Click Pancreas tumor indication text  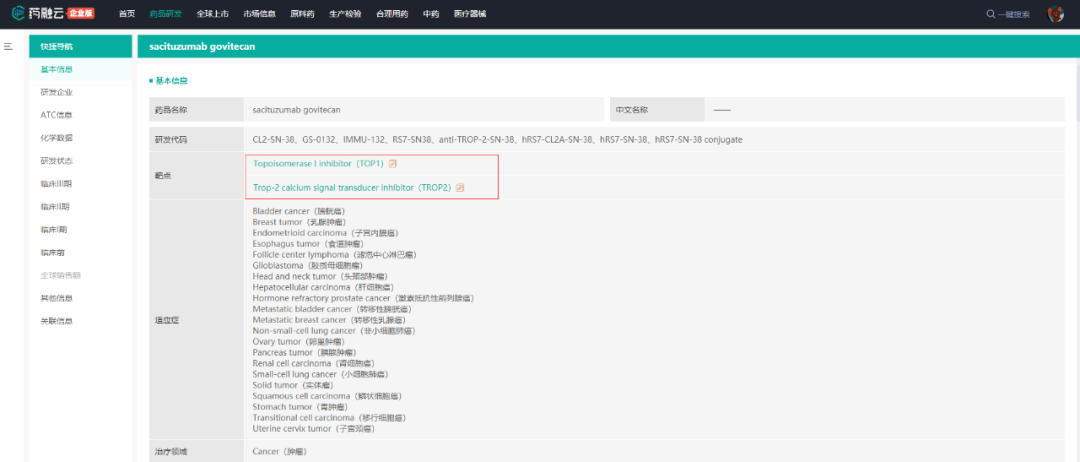(304, 353)
